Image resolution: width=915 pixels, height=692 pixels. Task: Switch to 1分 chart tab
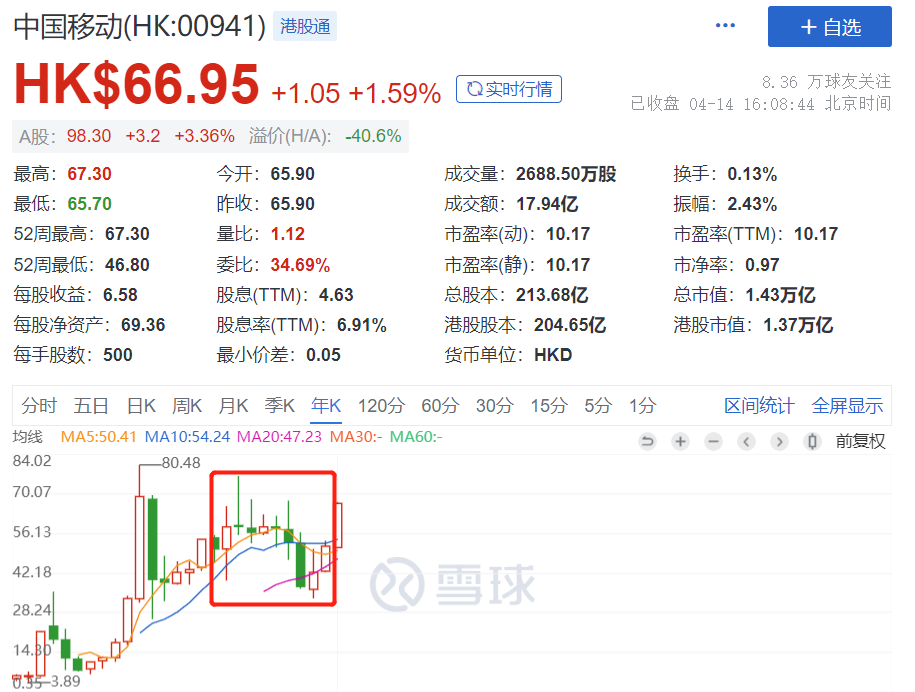(642, 406)
